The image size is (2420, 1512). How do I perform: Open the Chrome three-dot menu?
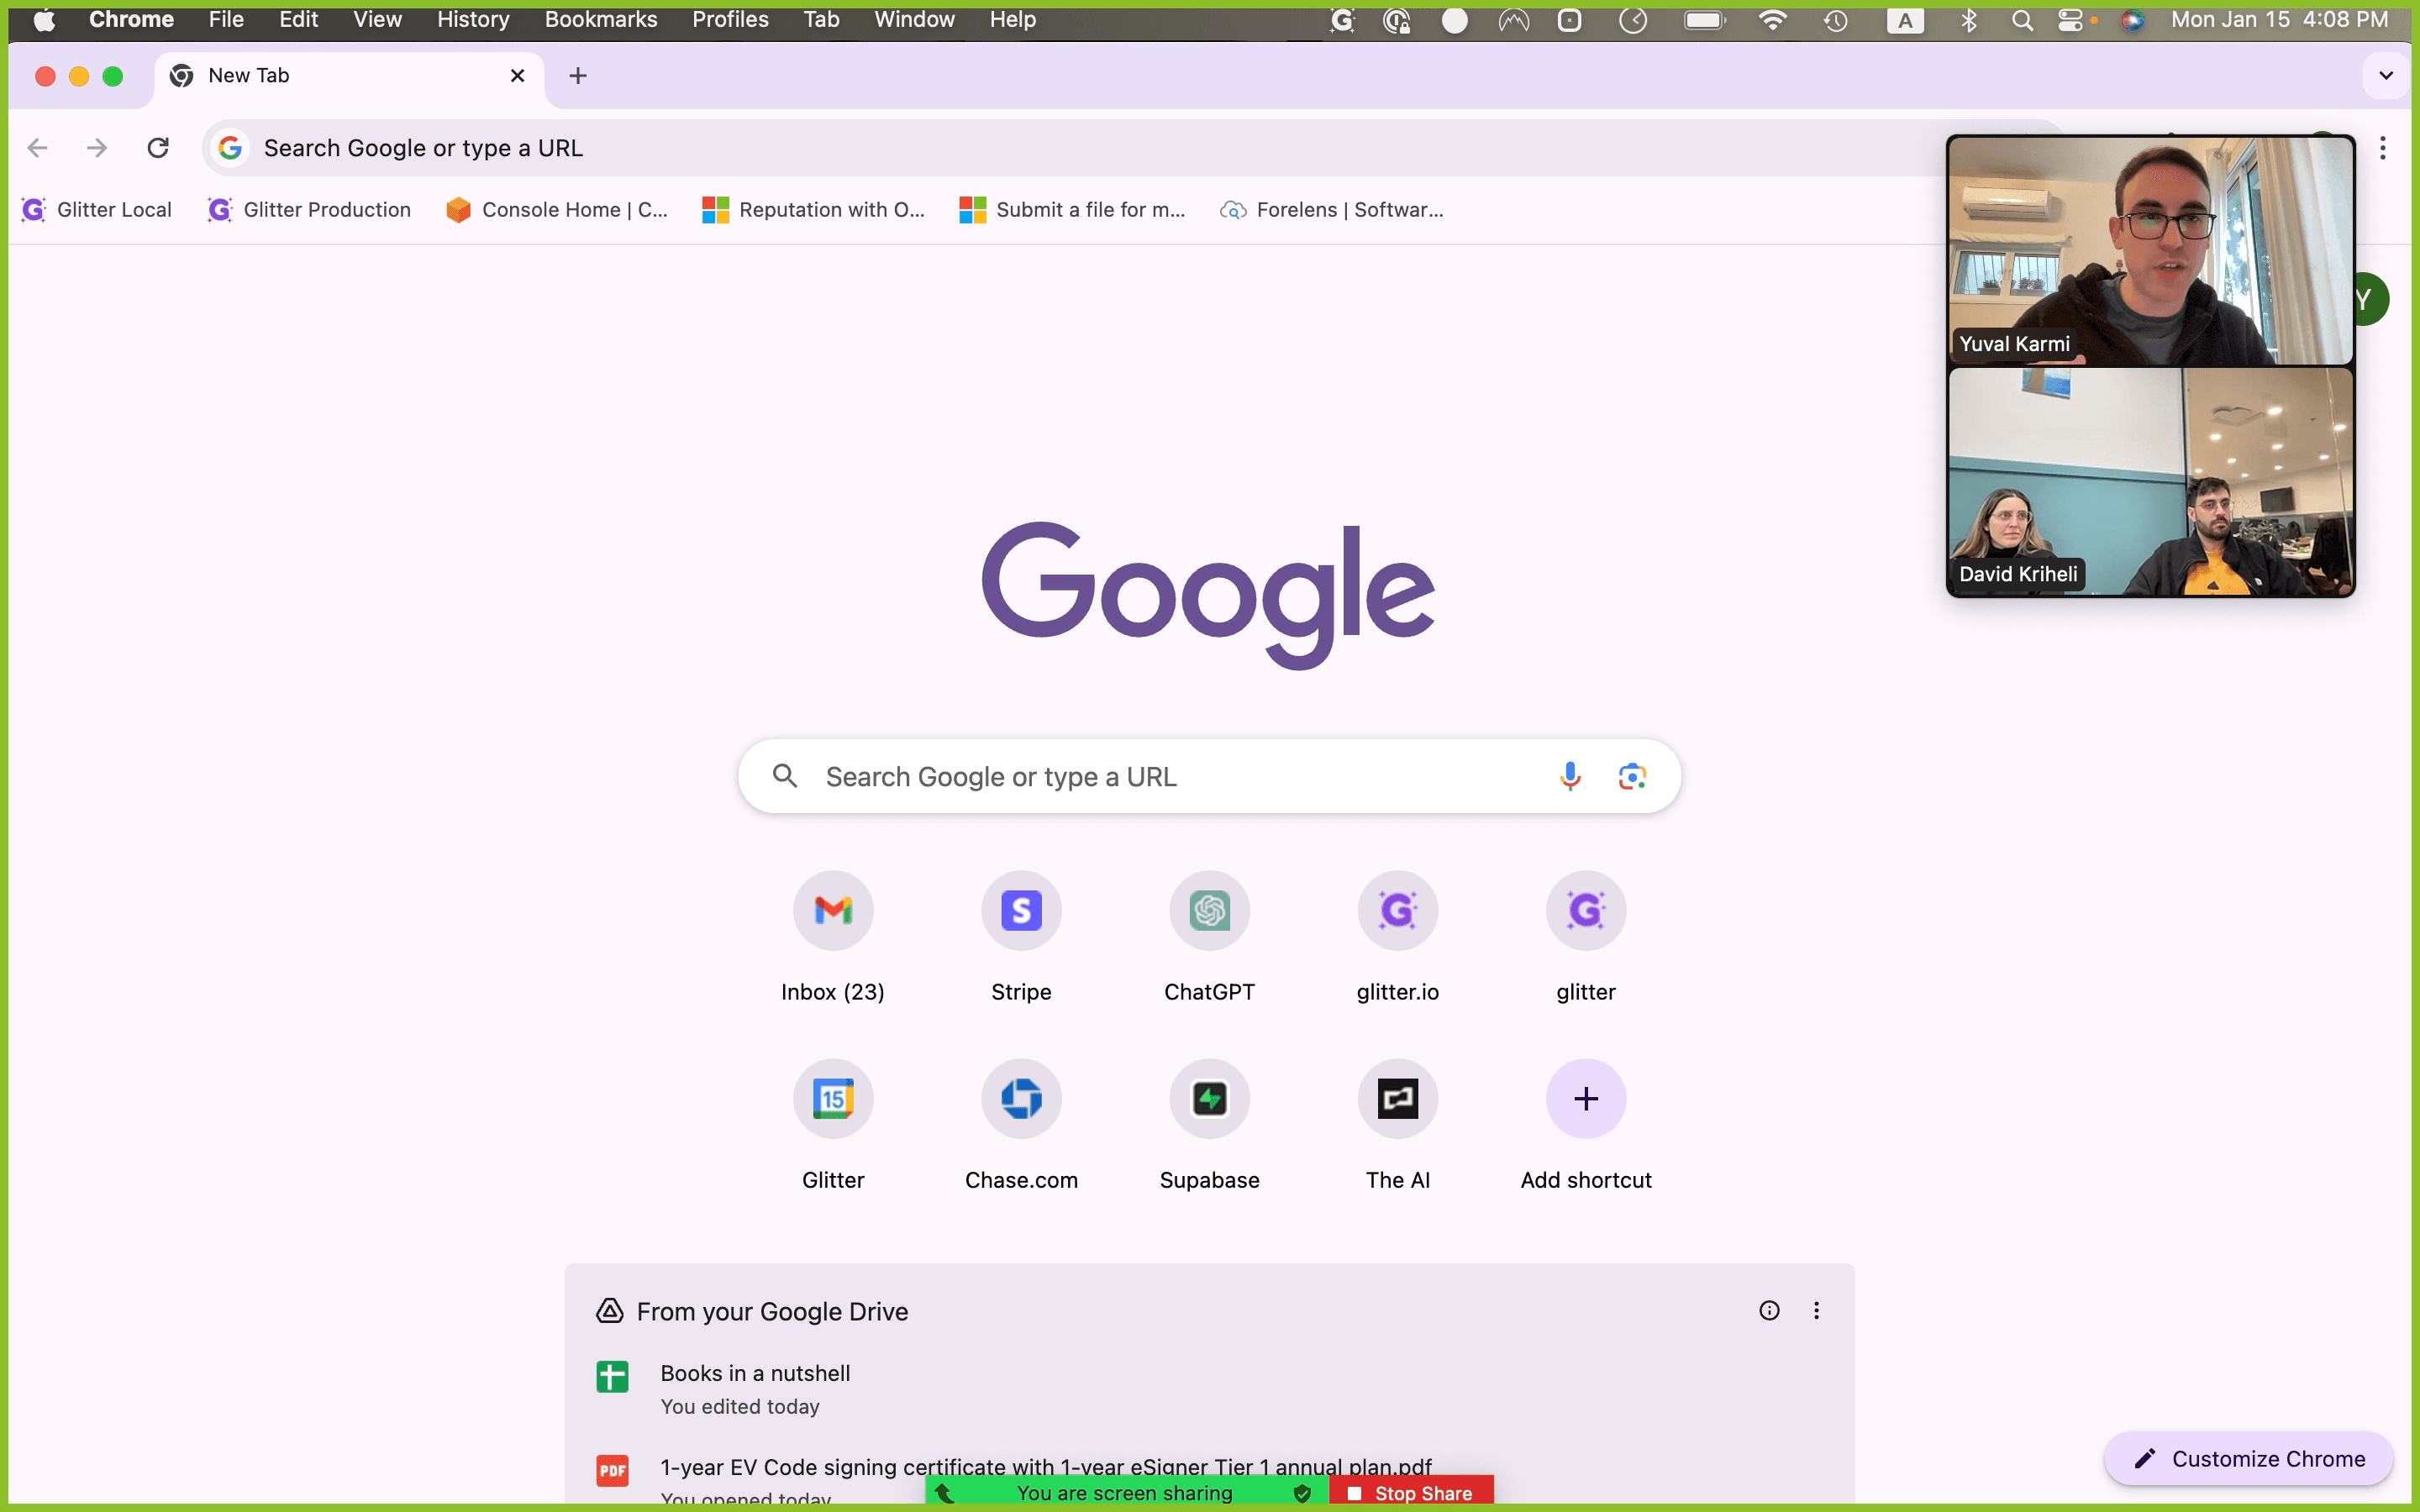[x=2383, y=148]
